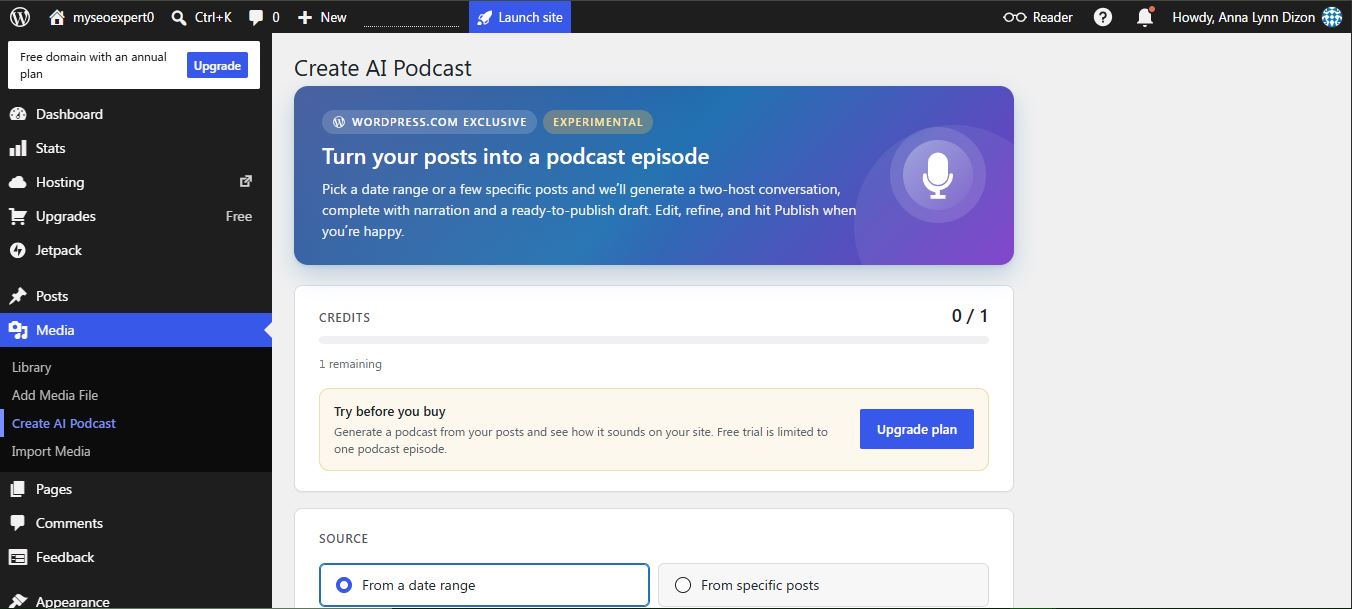
Task: Click the EXPERIMENTAL badge
Action: click(x=598, y=122)
